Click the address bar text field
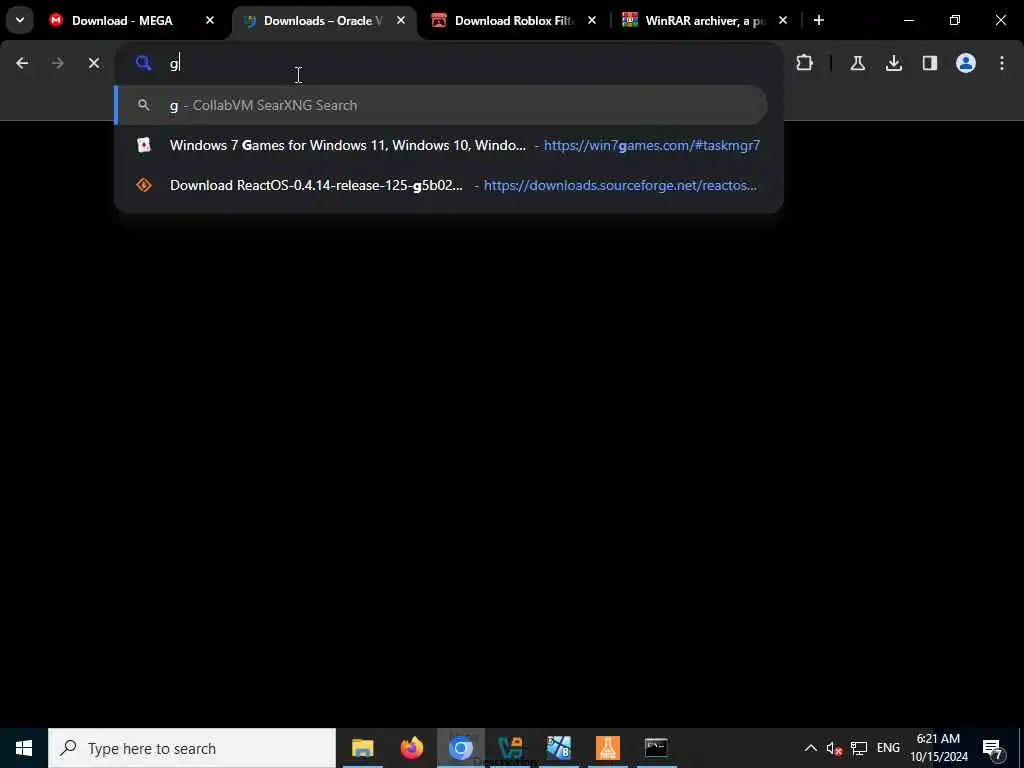The image size is (1024, 768). point(448,63)
